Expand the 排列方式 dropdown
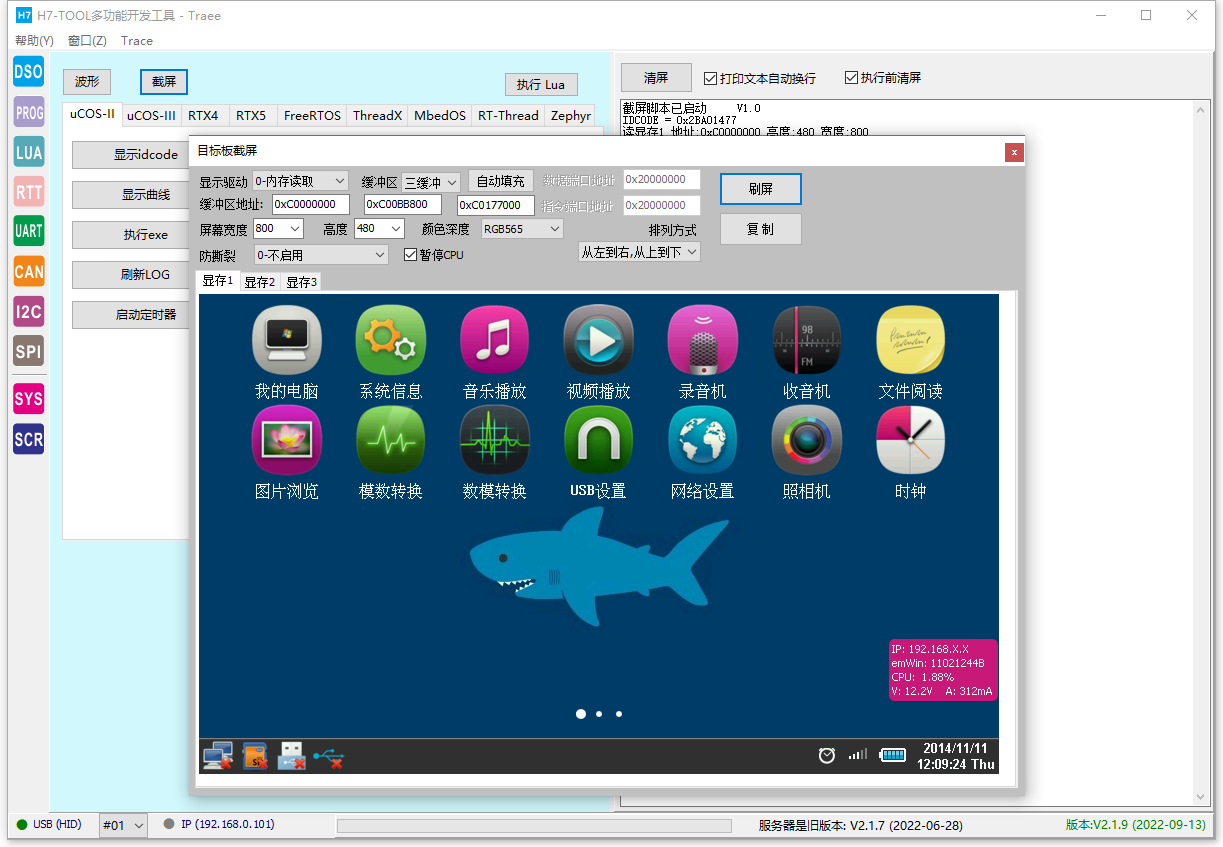 coord(640,252)
